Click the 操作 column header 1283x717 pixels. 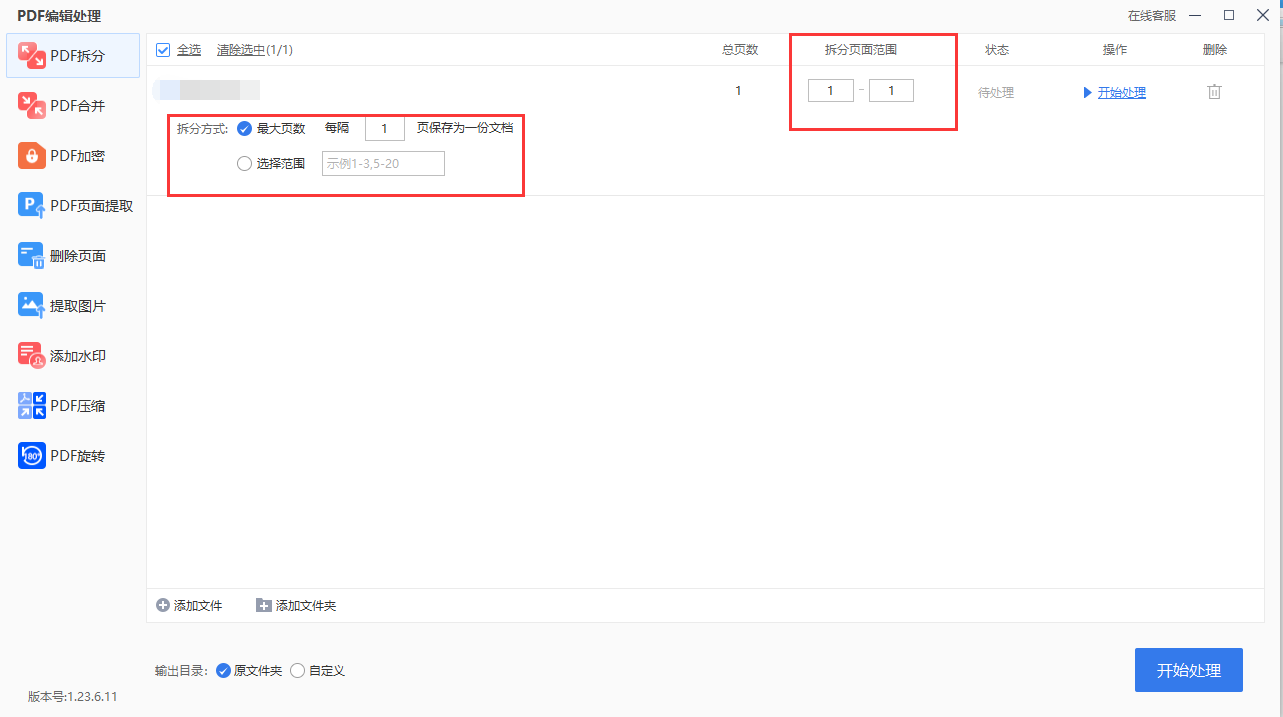(1115, 50)
